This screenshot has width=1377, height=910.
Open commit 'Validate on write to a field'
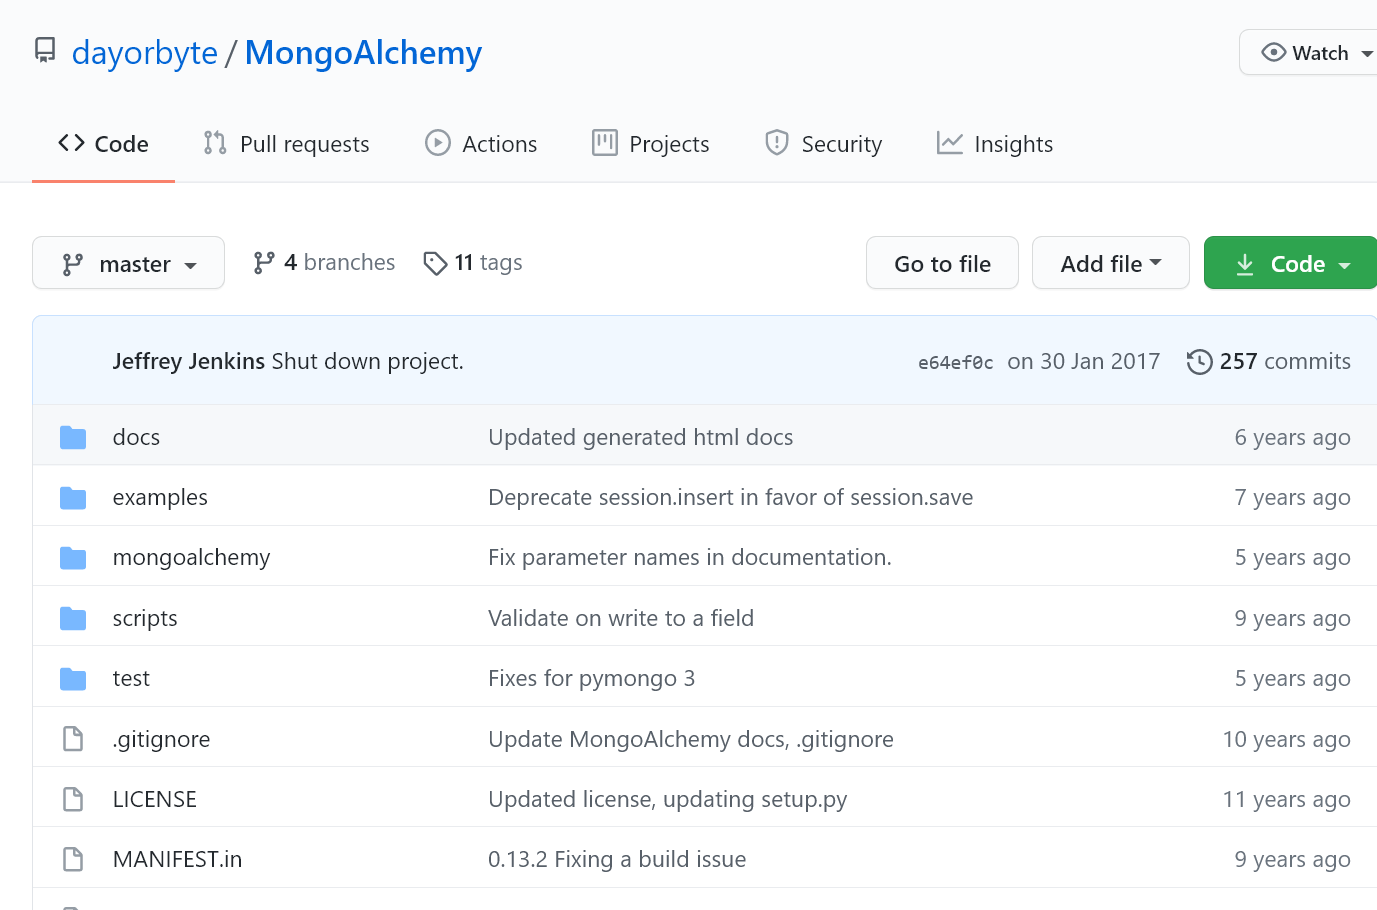click(x=621, y=618)
